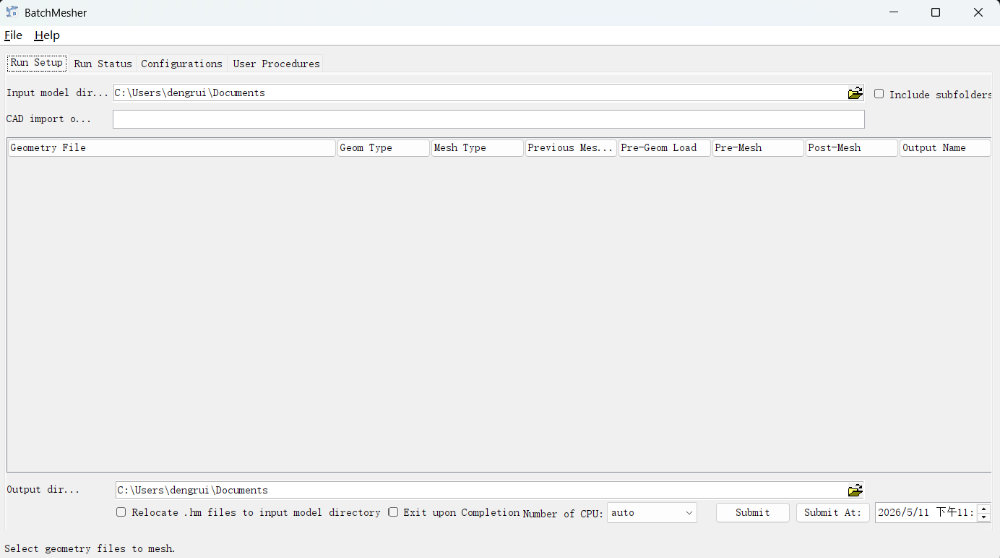Switch to the Run Setup tab
Image resolution: width=1000 pixels, height=558 pixels.
coord(36,62)
